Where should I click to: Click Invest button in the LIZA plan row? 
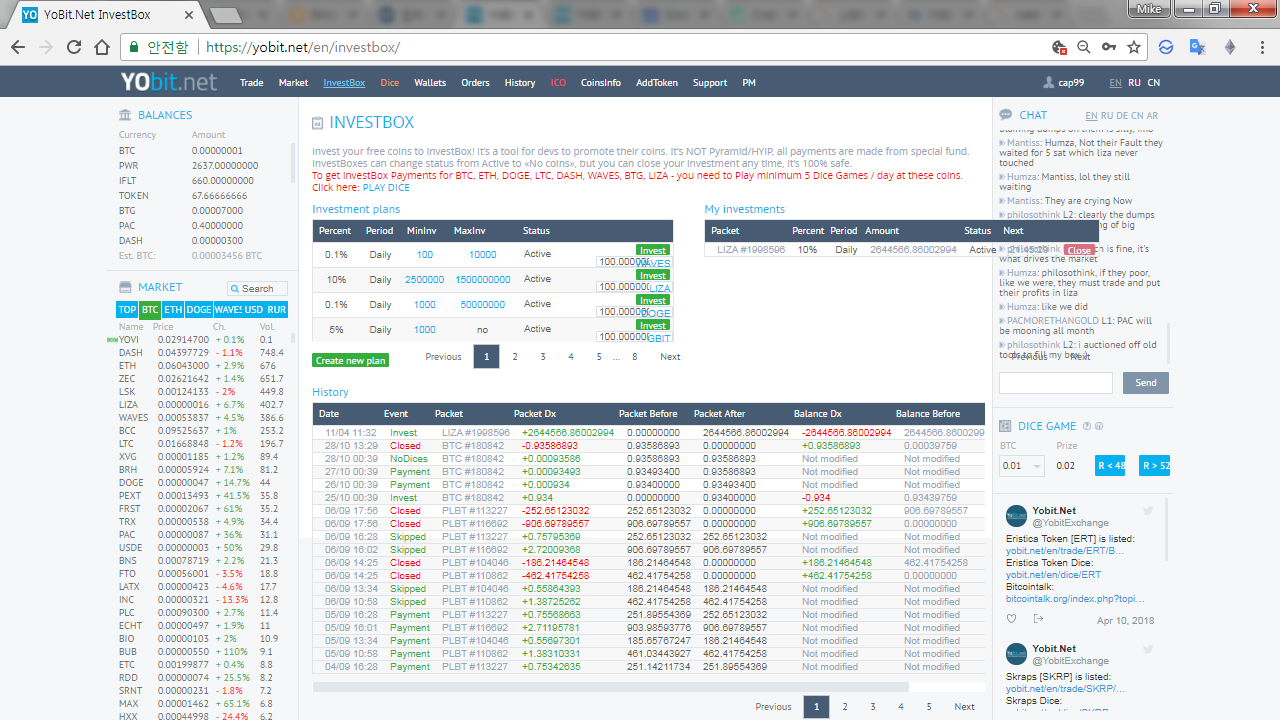tap(654, 275)
